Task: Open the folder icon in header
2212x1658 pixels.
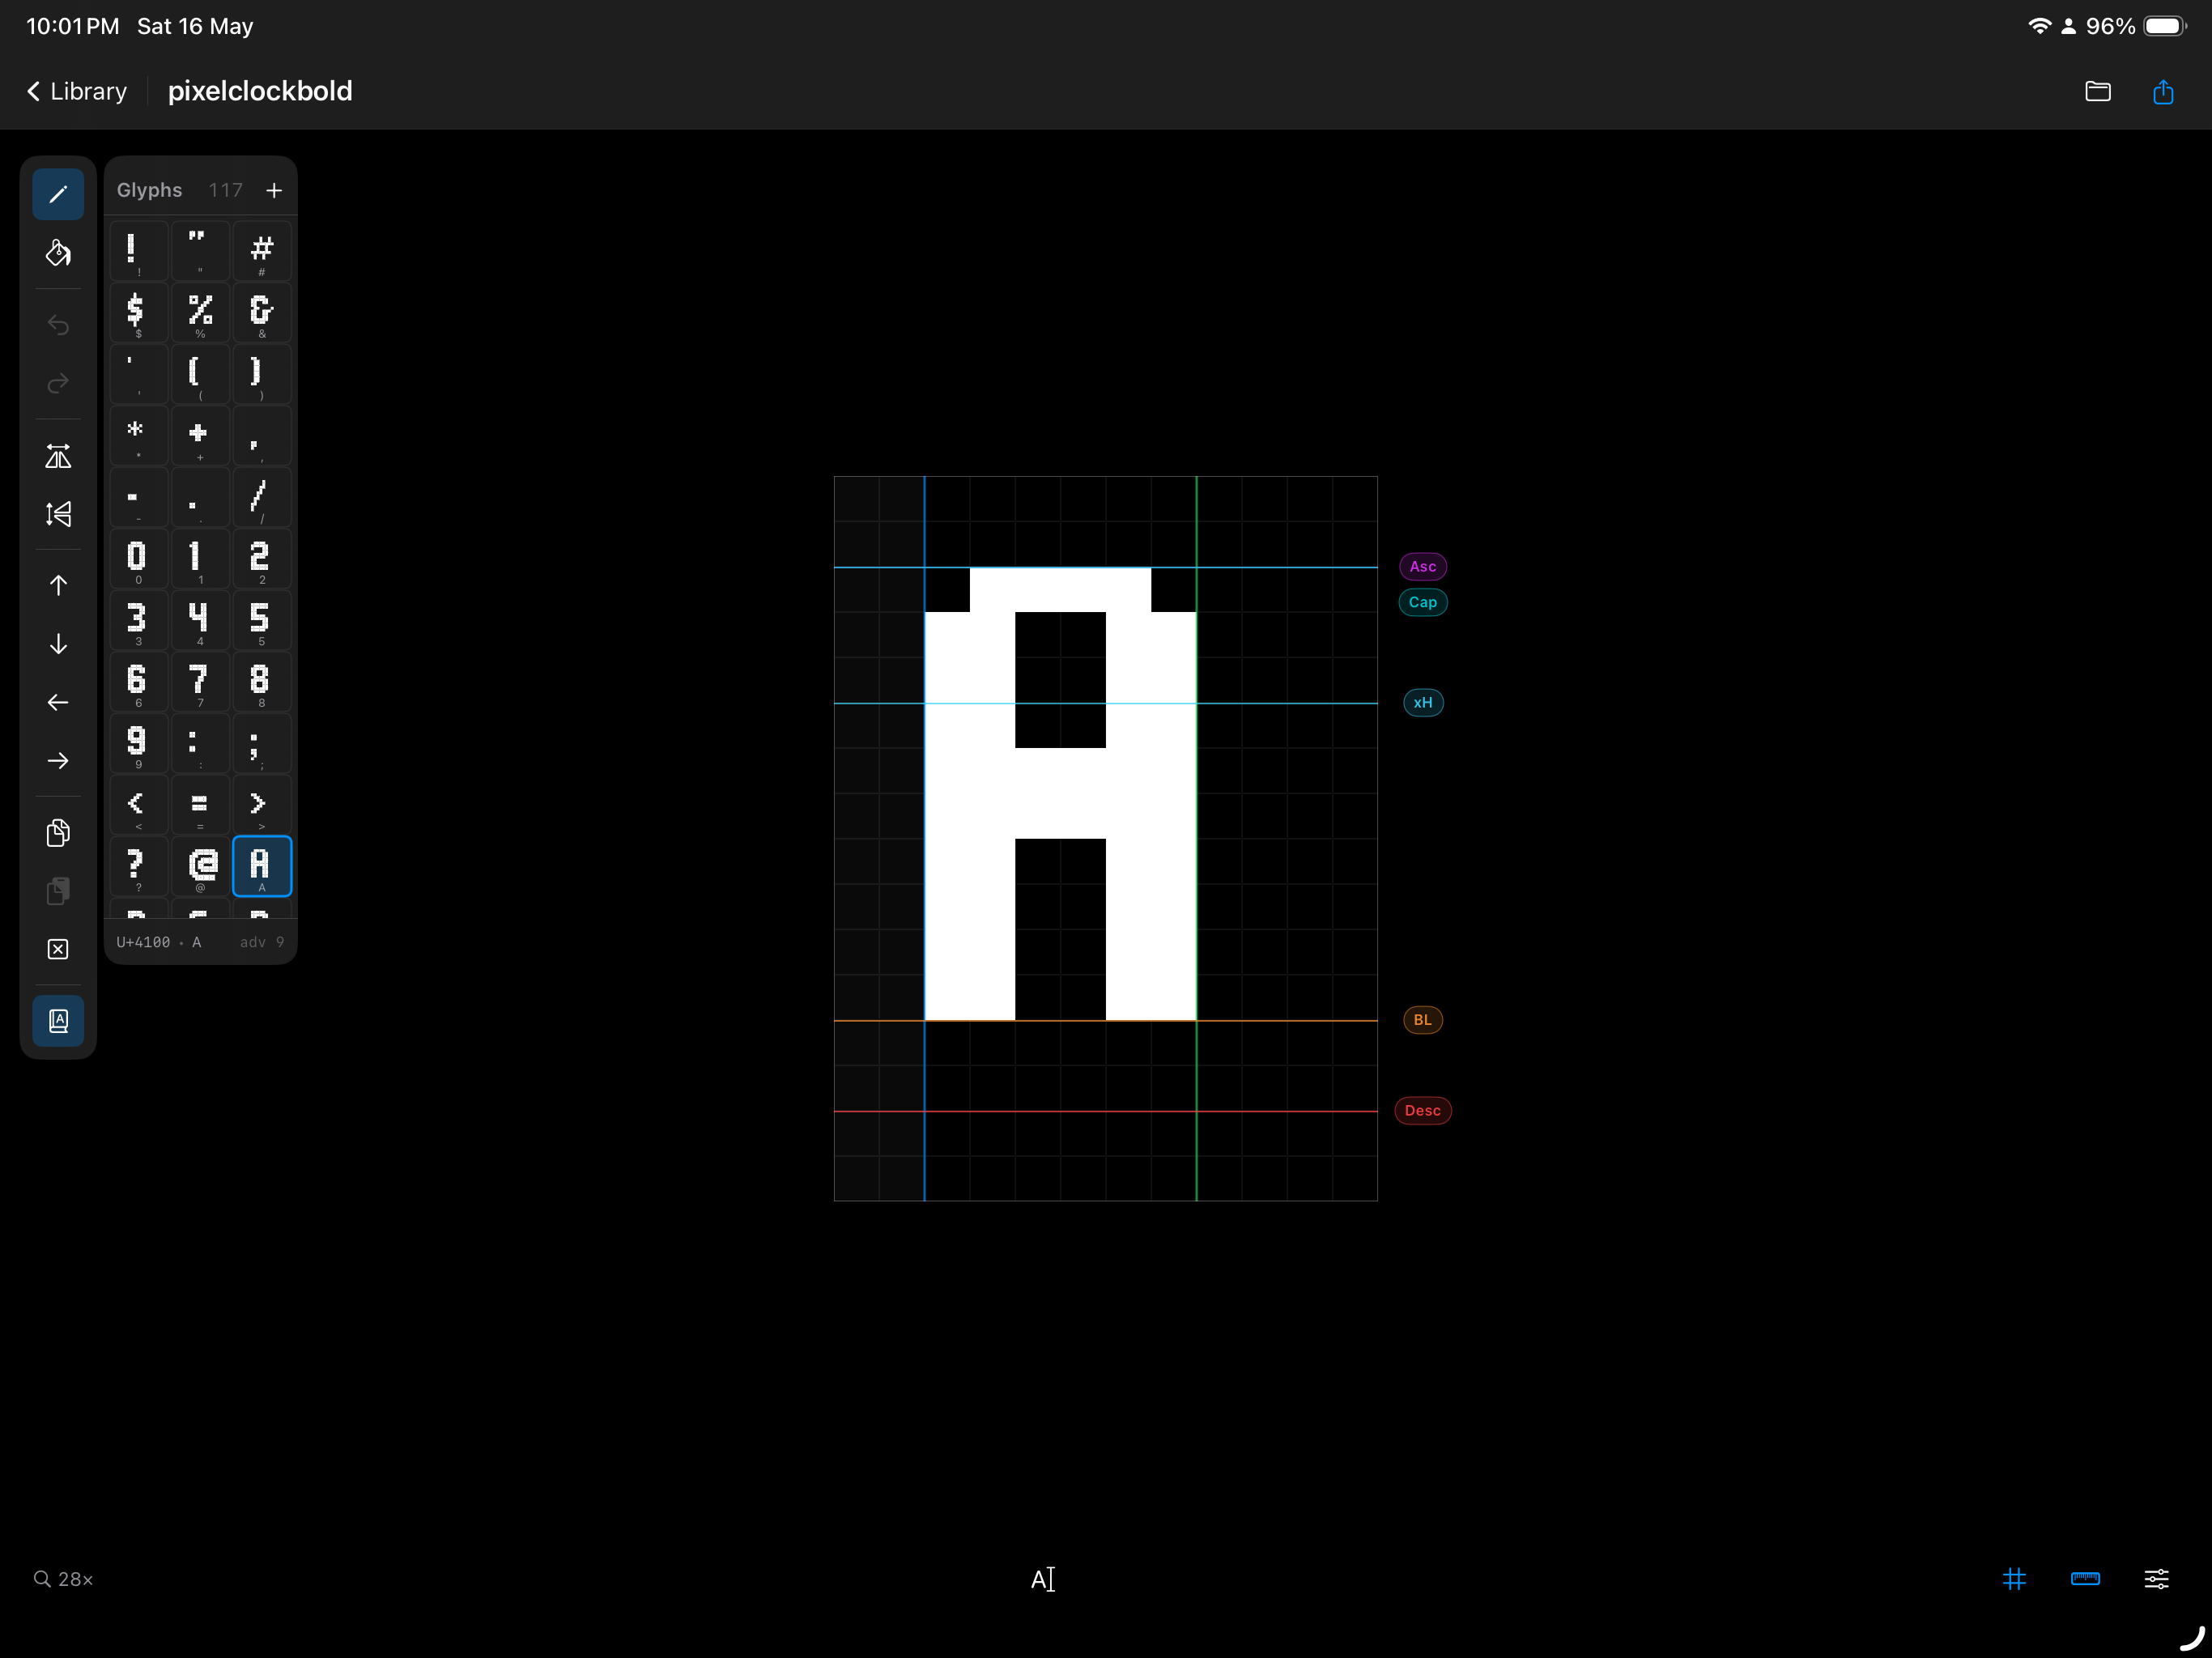Action: [x=2098, y=92]
